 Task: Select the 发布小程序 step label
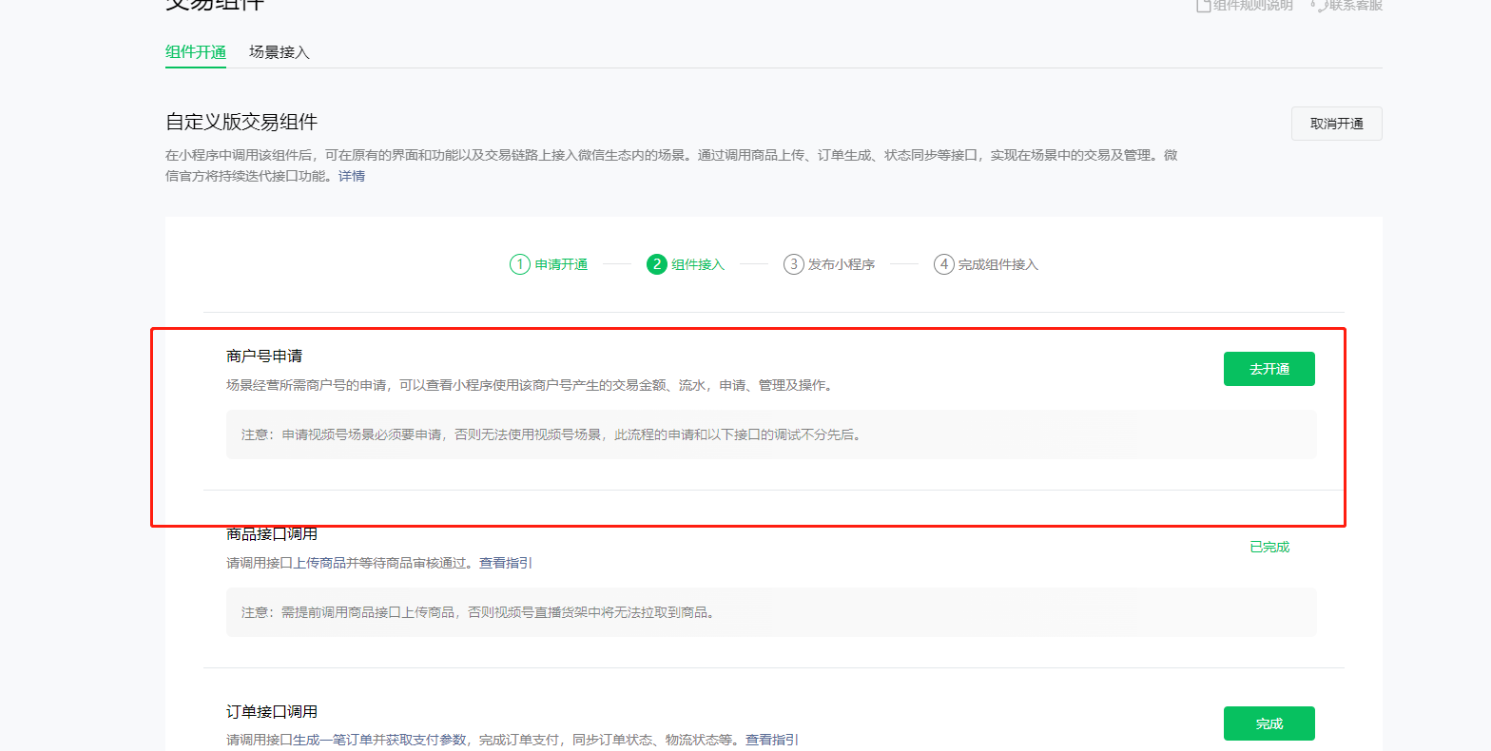(841, 265)
